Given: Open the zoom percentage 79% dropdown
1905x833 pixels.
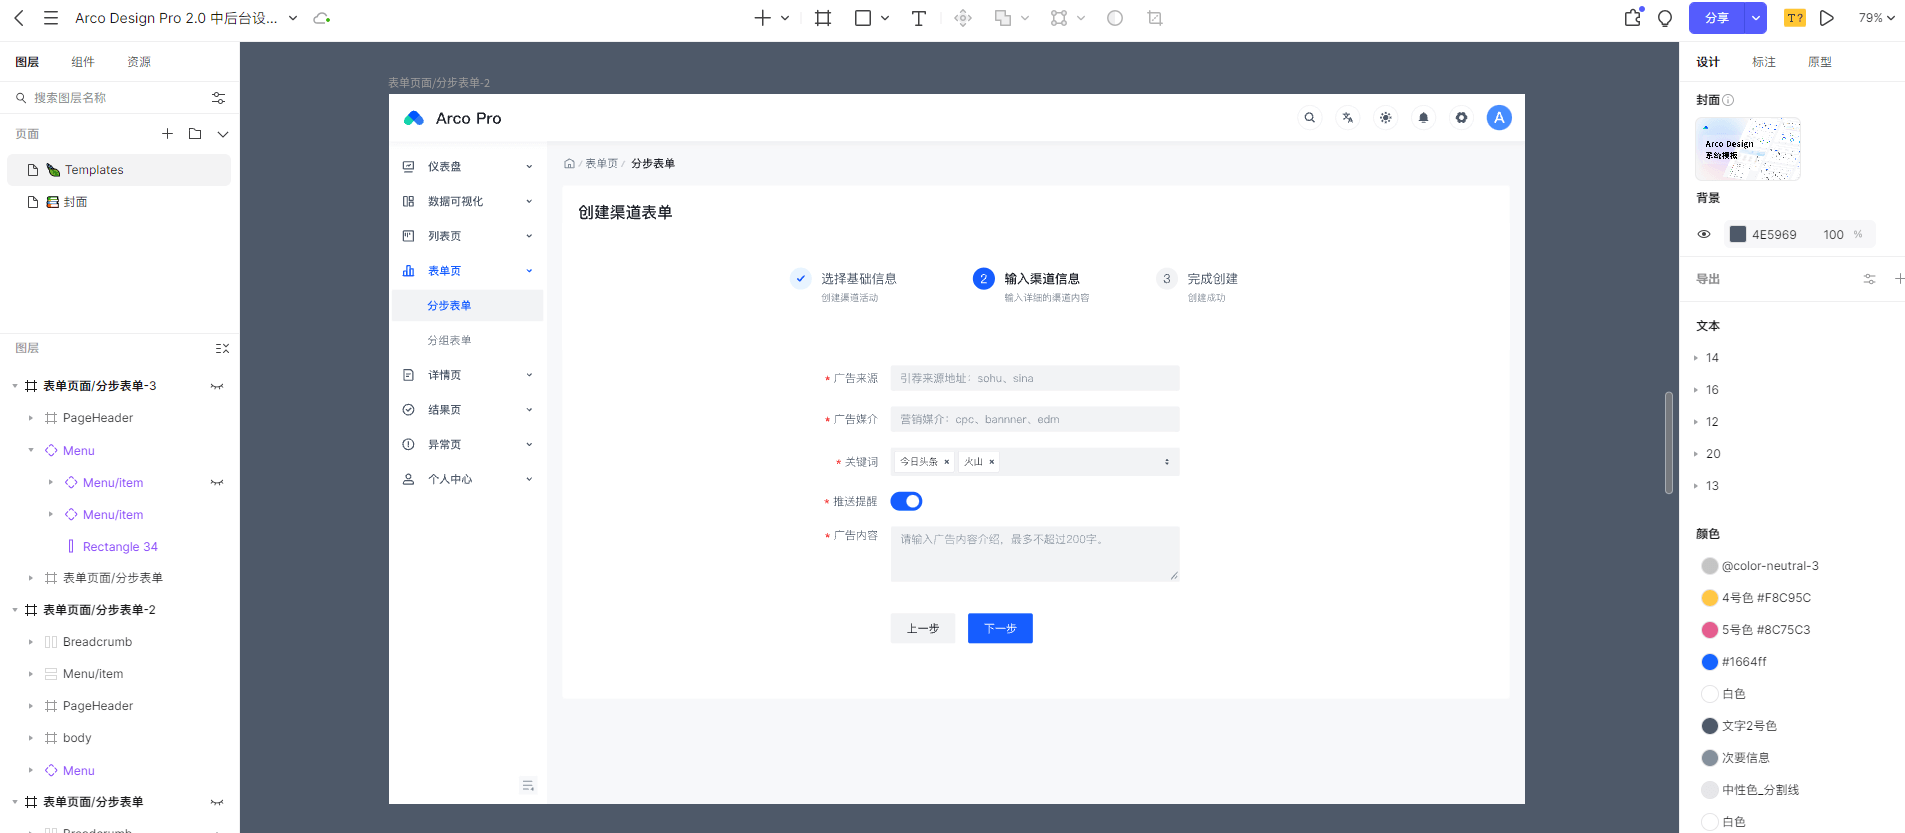Looking at the screenshot, I should pos(1876,18).
